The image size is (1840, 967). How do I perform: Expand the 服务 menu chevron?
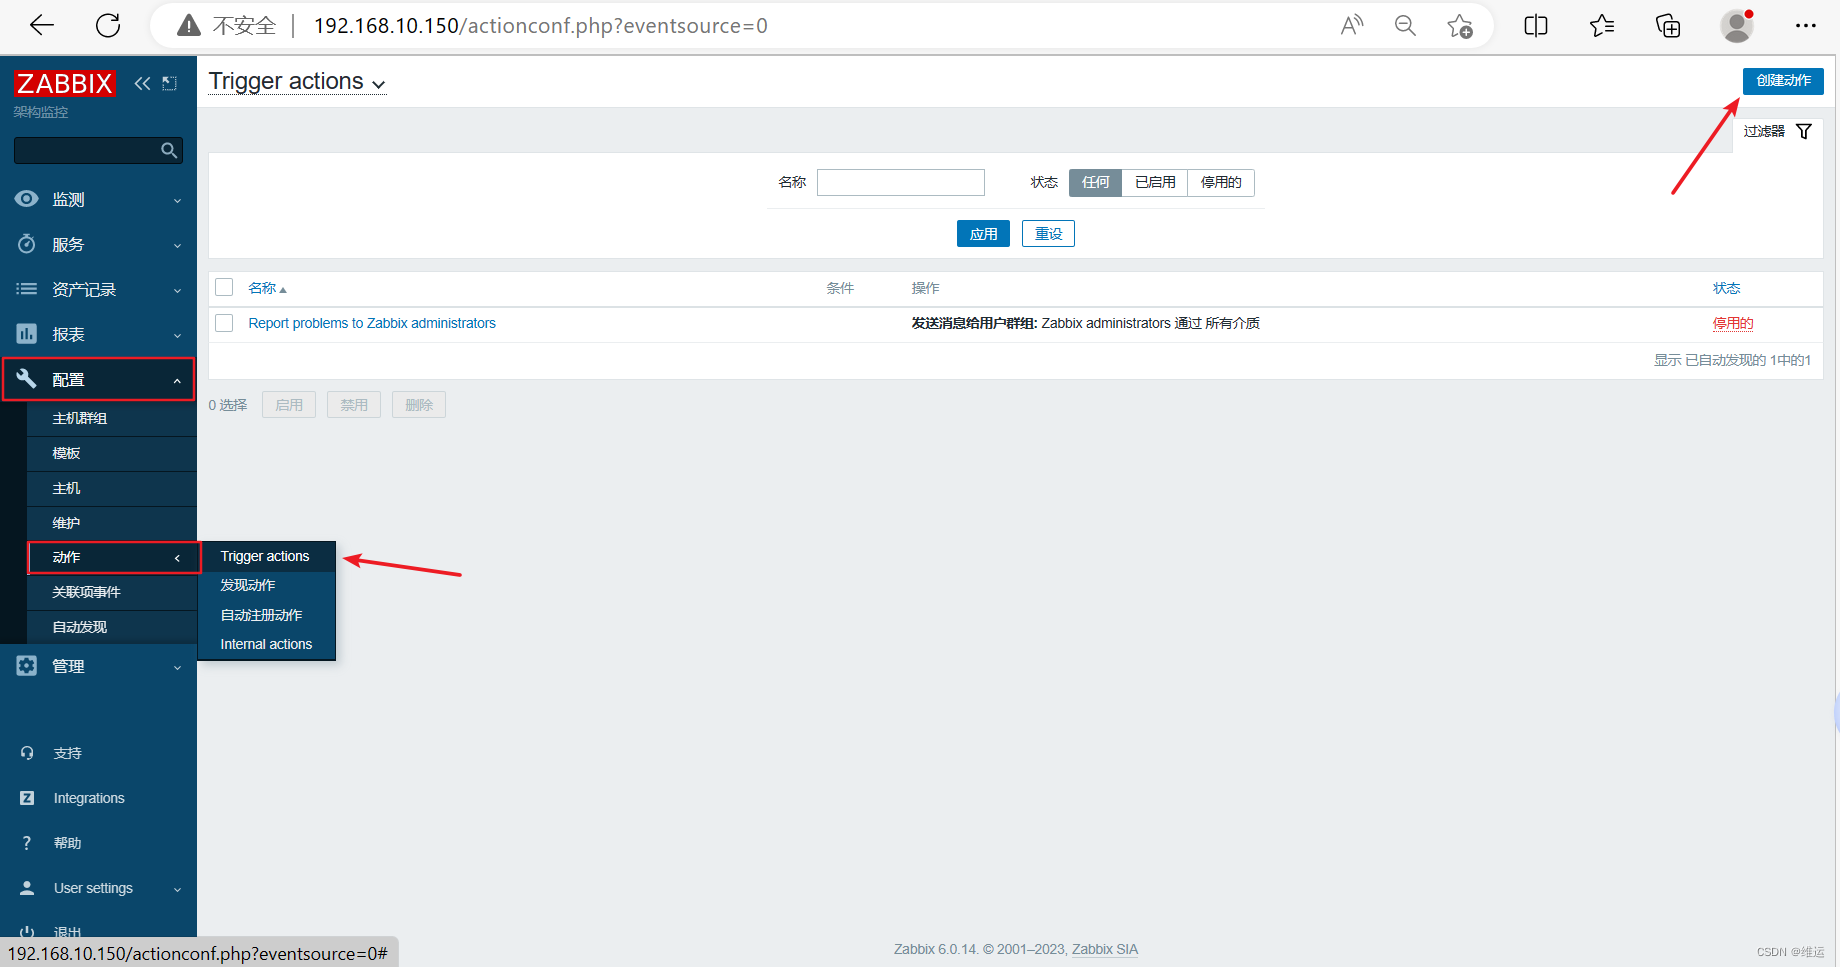[177, 245]
